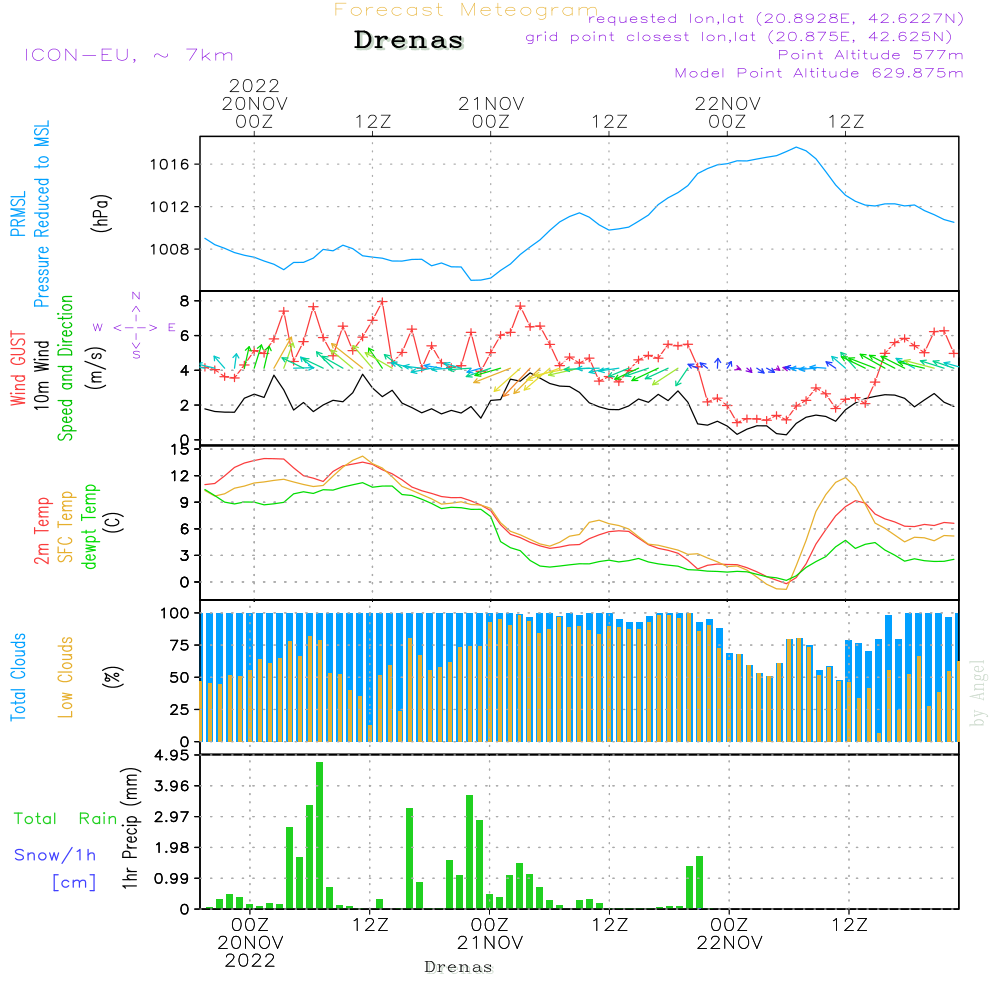
Task: Click the bottom '00Z 21NOV' axis label
Action: (x=490, y=934)
